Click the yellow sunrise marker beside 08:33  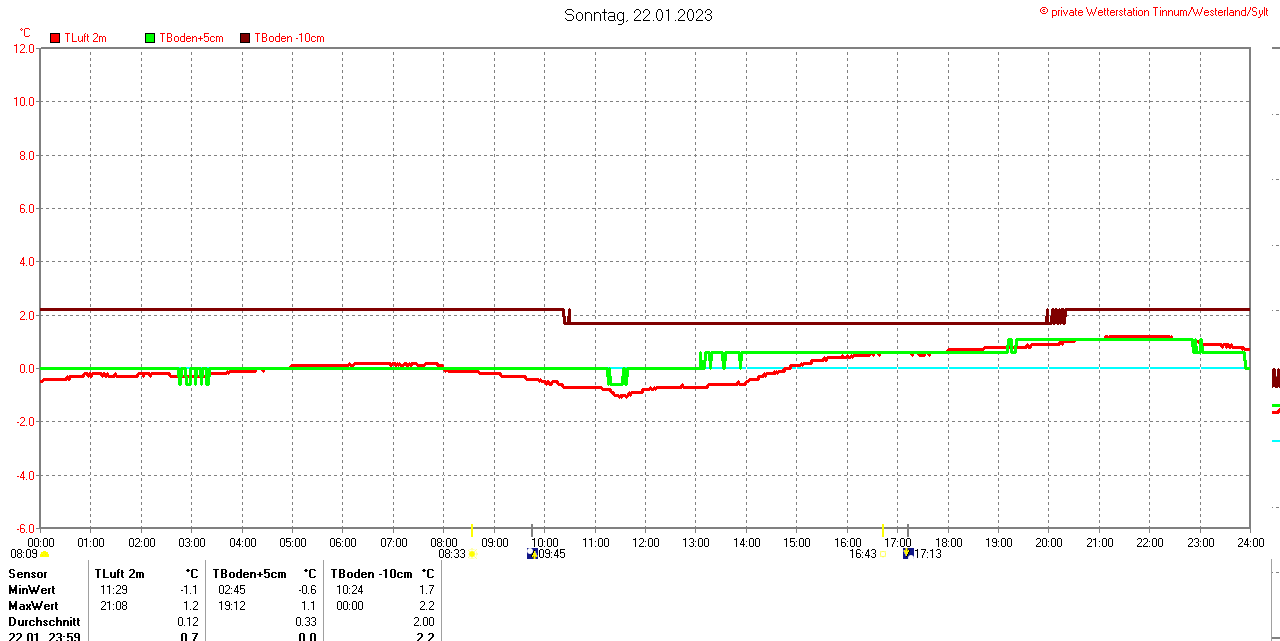(x=473, y=554)
